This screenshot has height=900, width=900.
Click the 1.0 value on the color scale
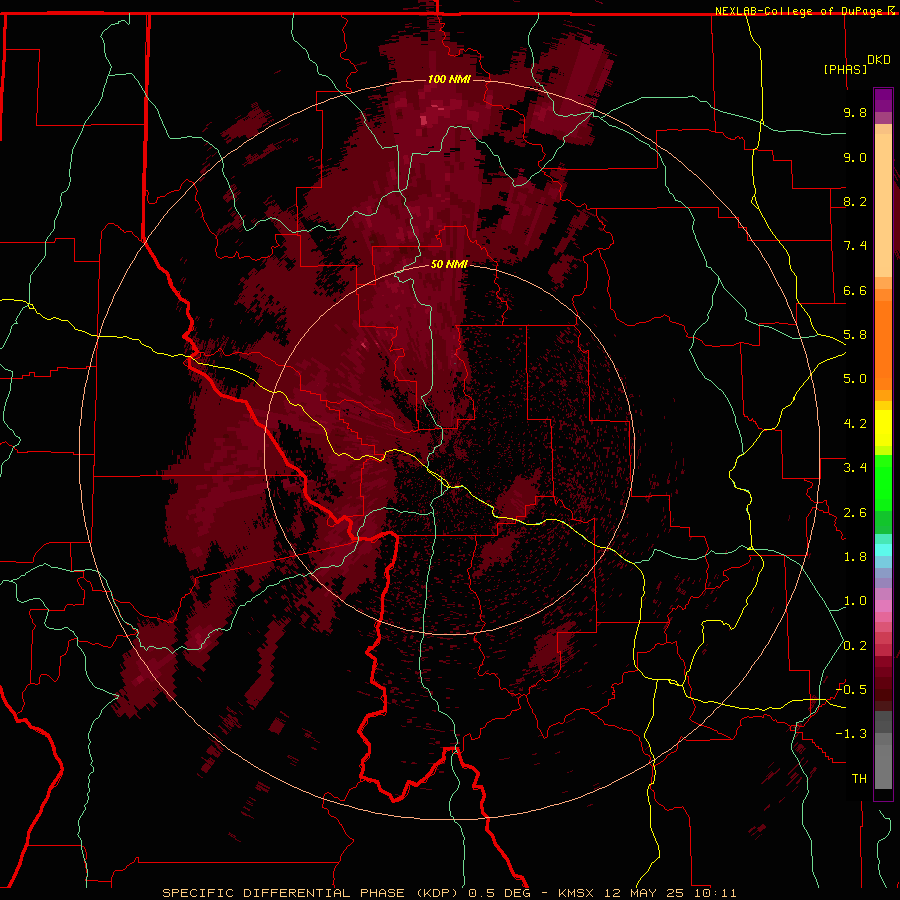point(855,601)
